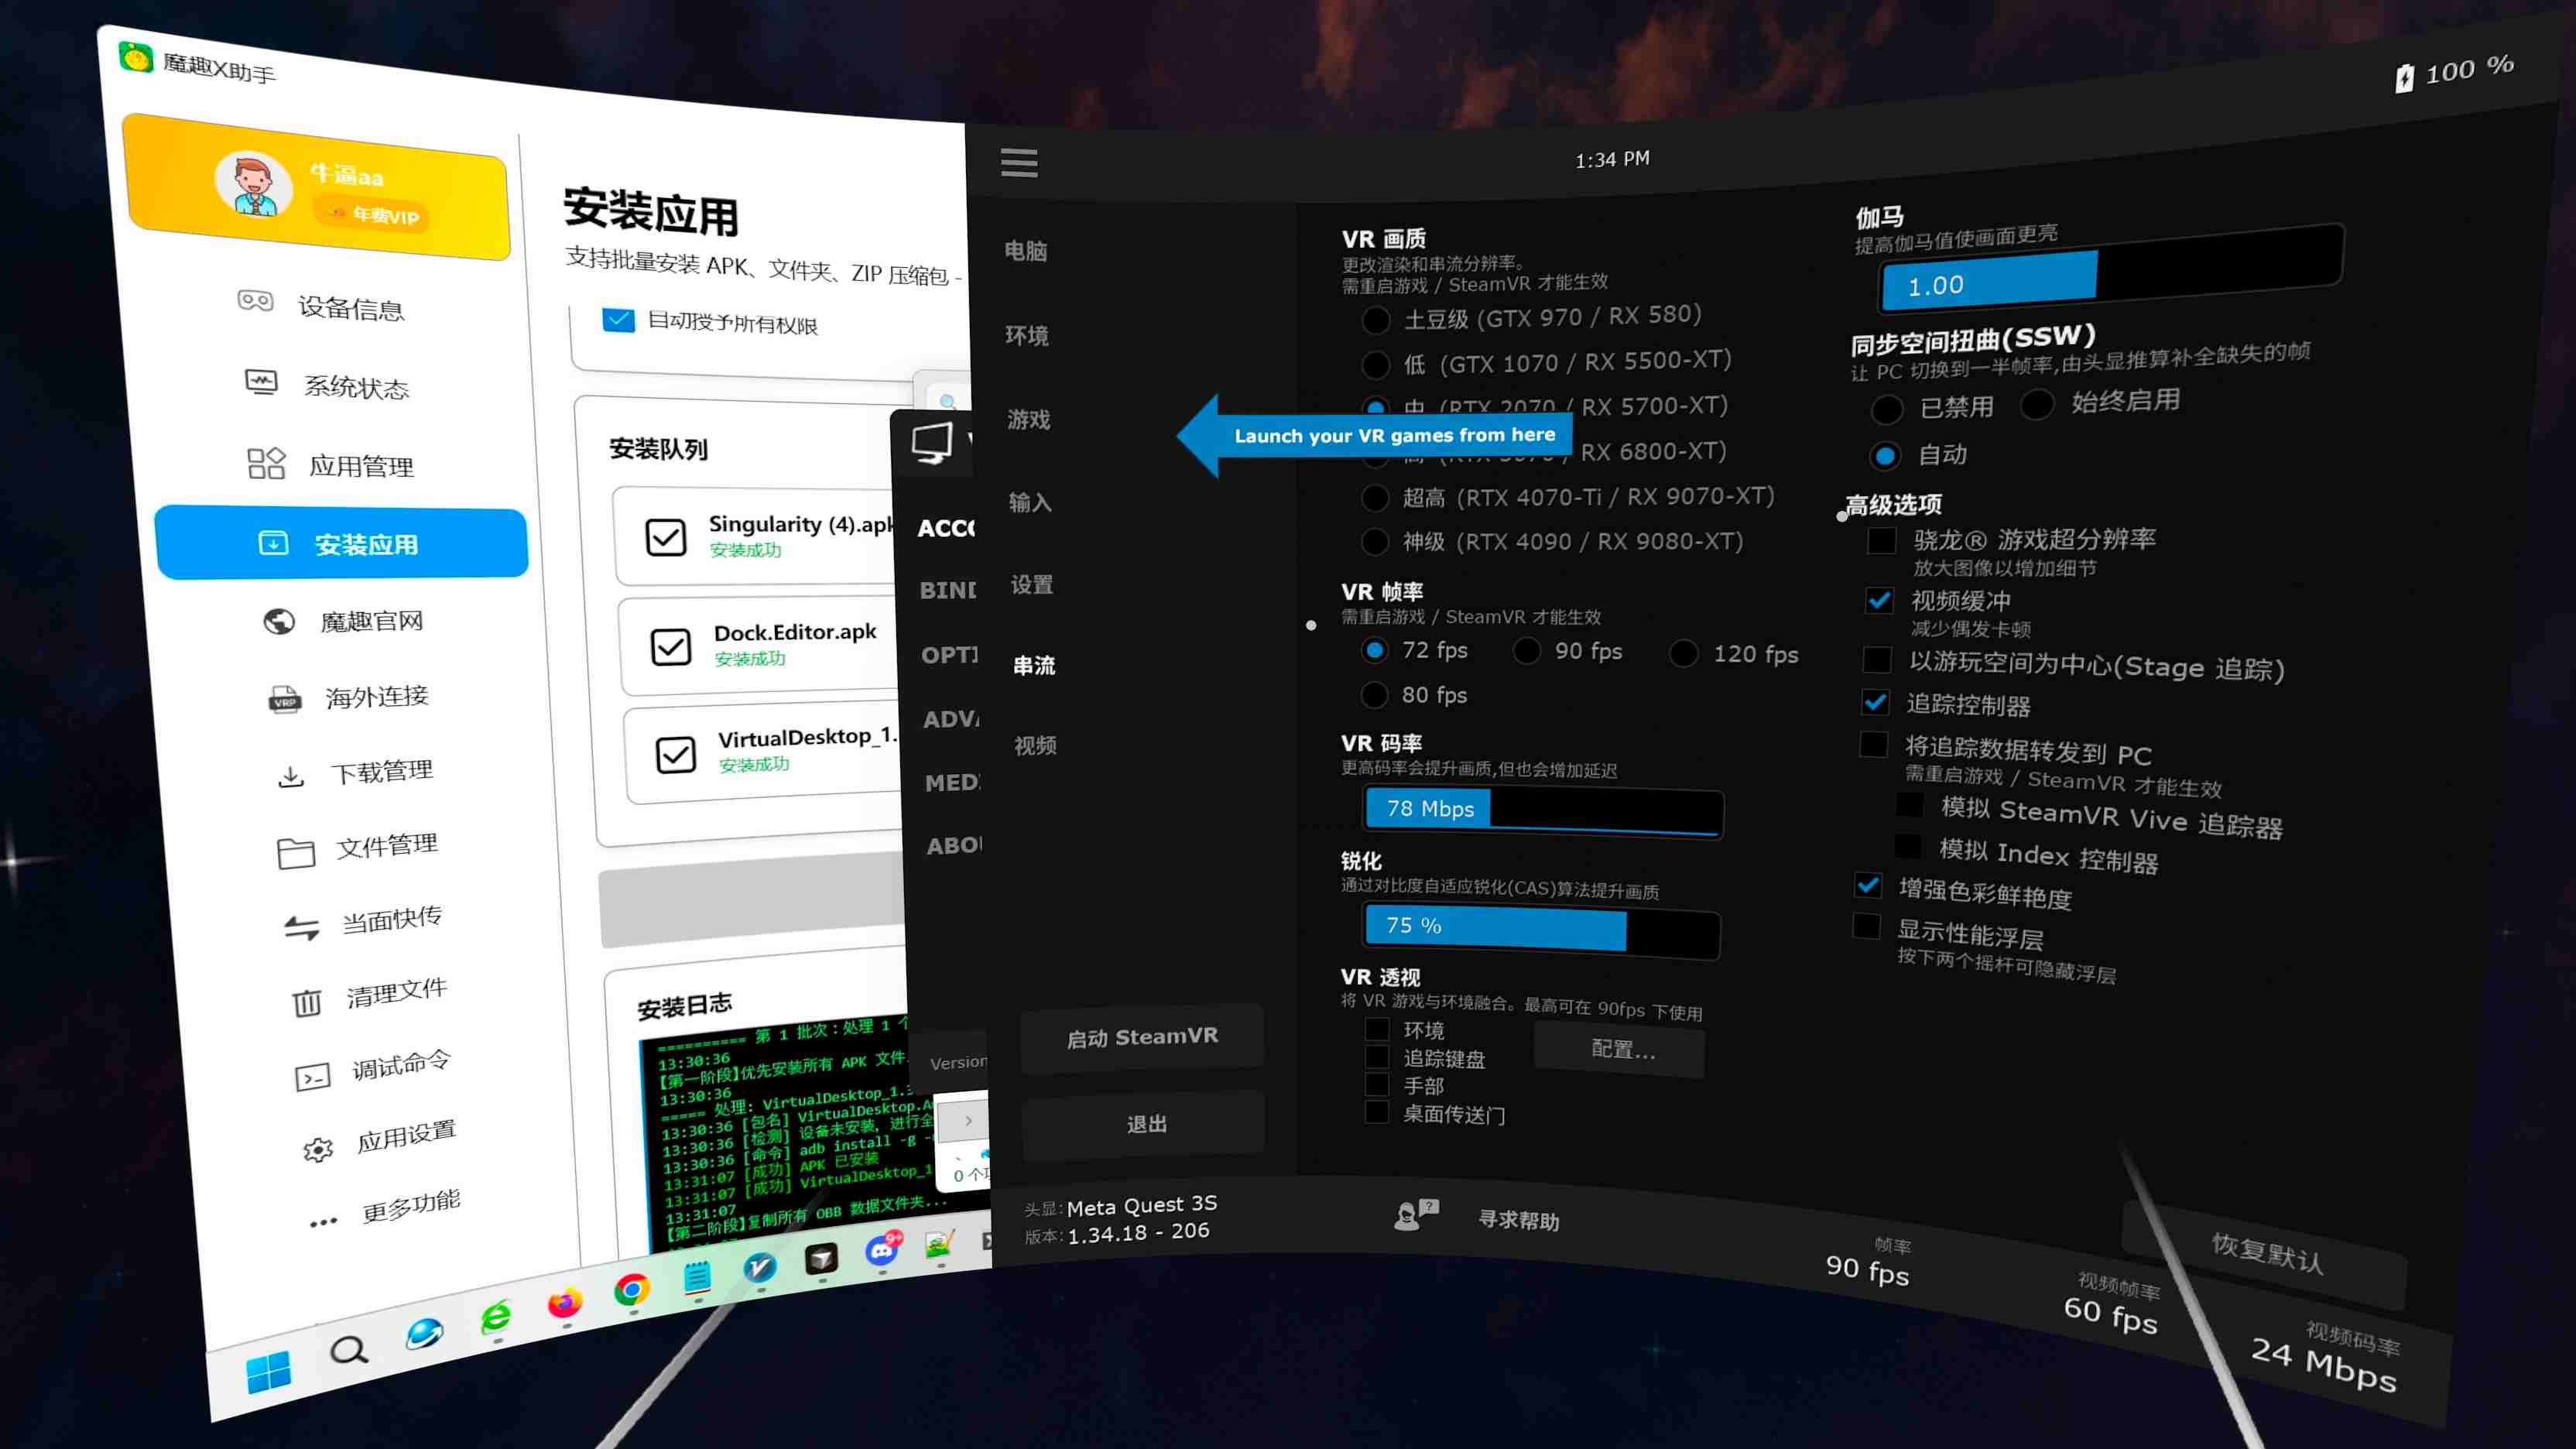Open 应用设置 gear entry

tap(380, 1141)
